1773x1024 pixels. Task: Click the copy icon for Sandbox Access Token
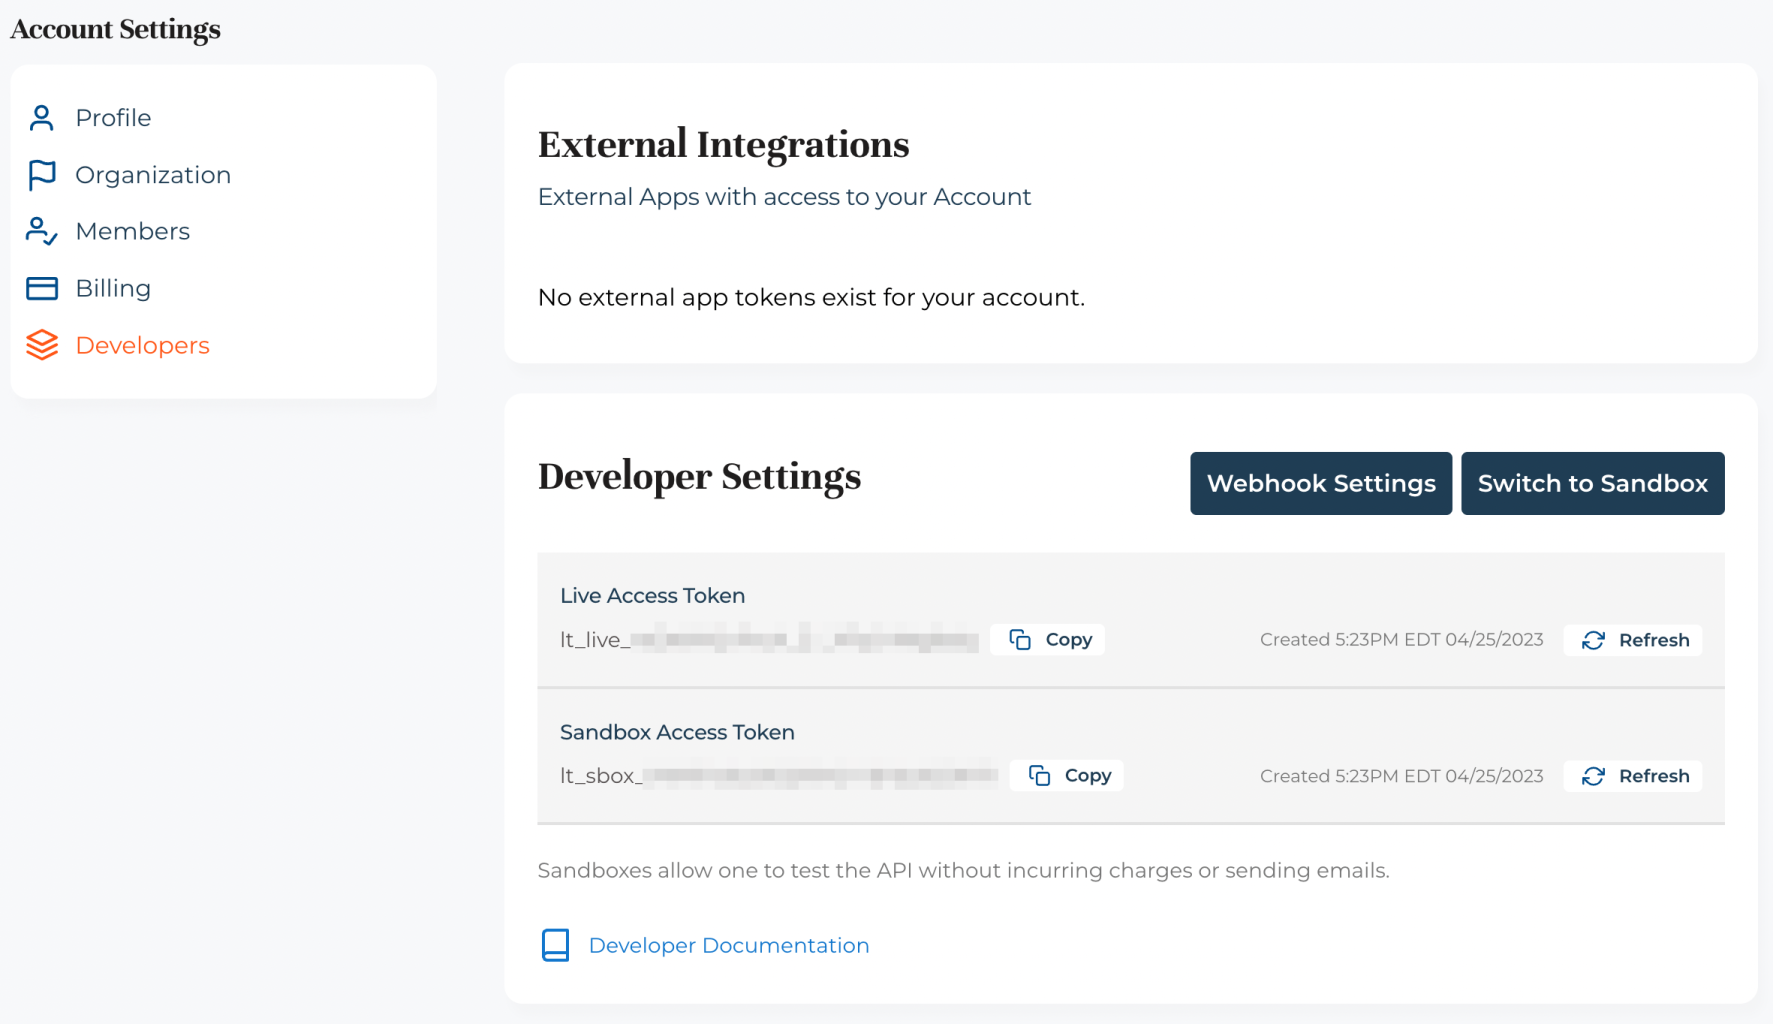(x=1040, y=776)
